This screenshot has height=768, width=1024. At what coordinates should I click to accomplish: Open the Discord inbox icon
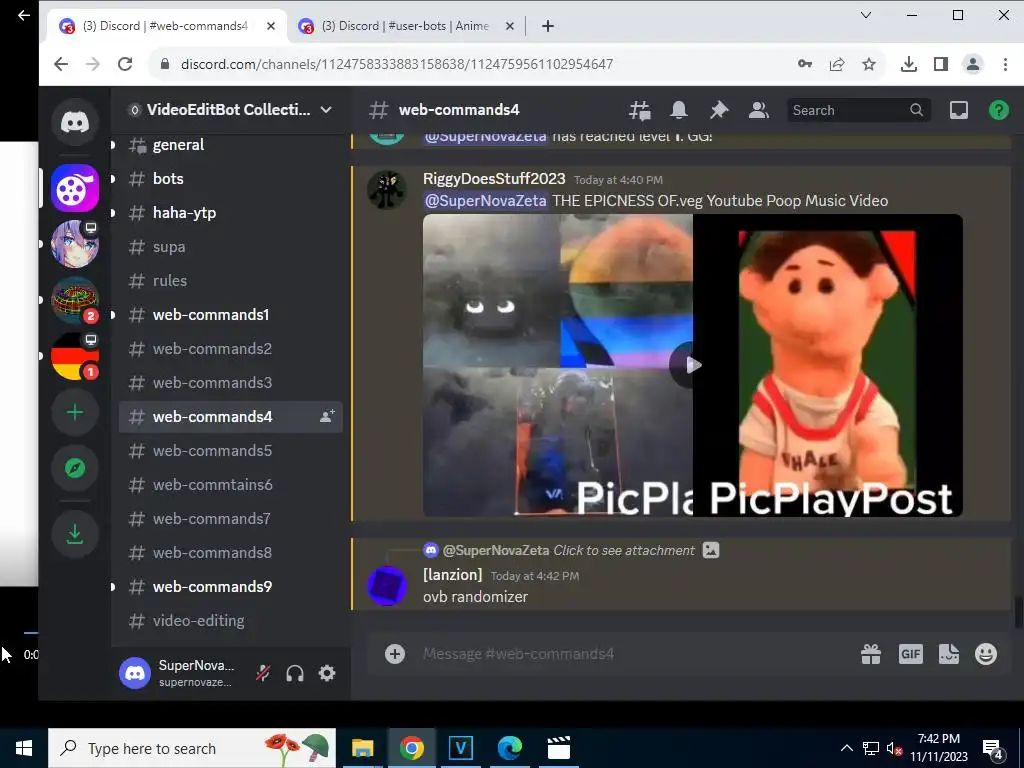[x=959, y=110]
